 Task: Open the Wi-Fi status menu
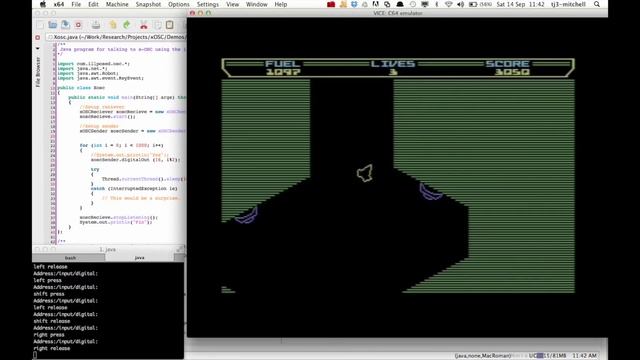[x=449, y=4]
